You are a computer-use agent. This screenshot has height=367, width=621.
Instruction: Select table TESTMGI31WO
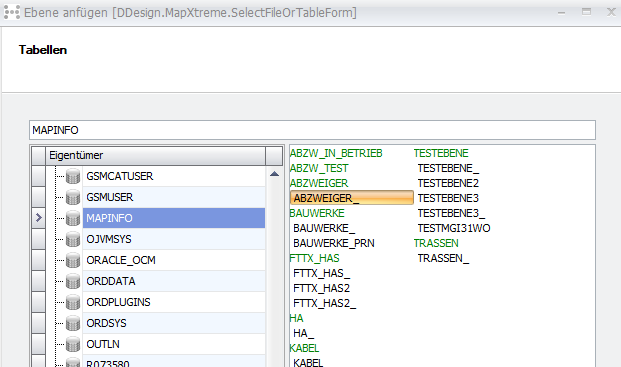454,228
